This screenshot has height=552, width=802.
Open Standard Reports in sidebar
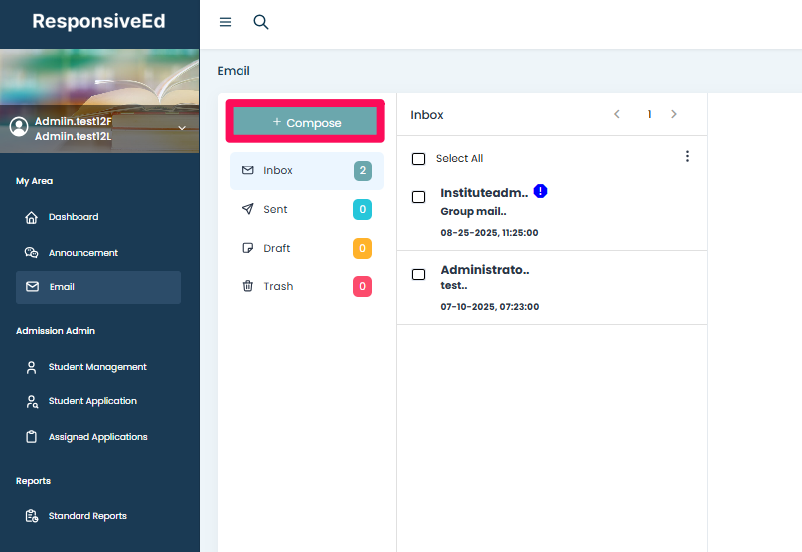[87, 516]
